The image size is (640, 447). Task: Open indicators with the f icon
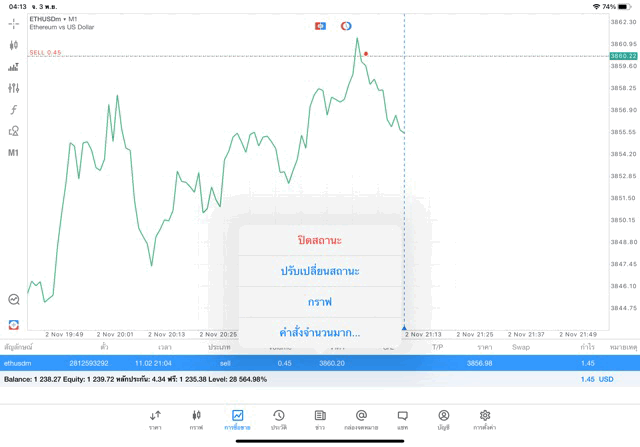pyautogui.click(x=13, y=110)
